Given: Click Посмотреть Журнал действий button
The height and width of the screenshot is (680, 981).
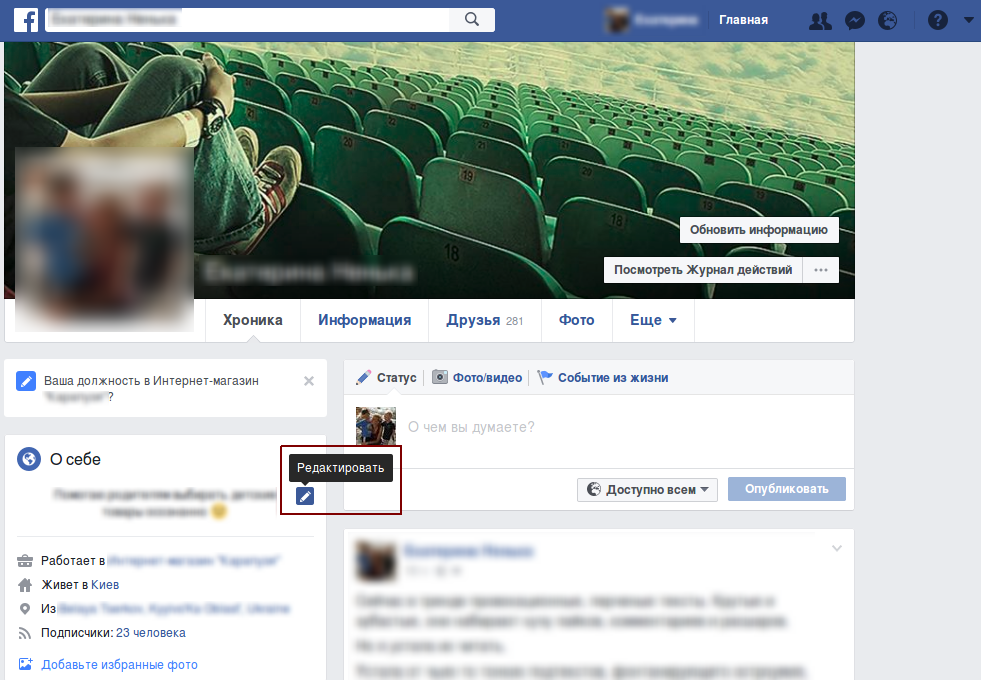Looking at the screenshot, I should point(702,270).
